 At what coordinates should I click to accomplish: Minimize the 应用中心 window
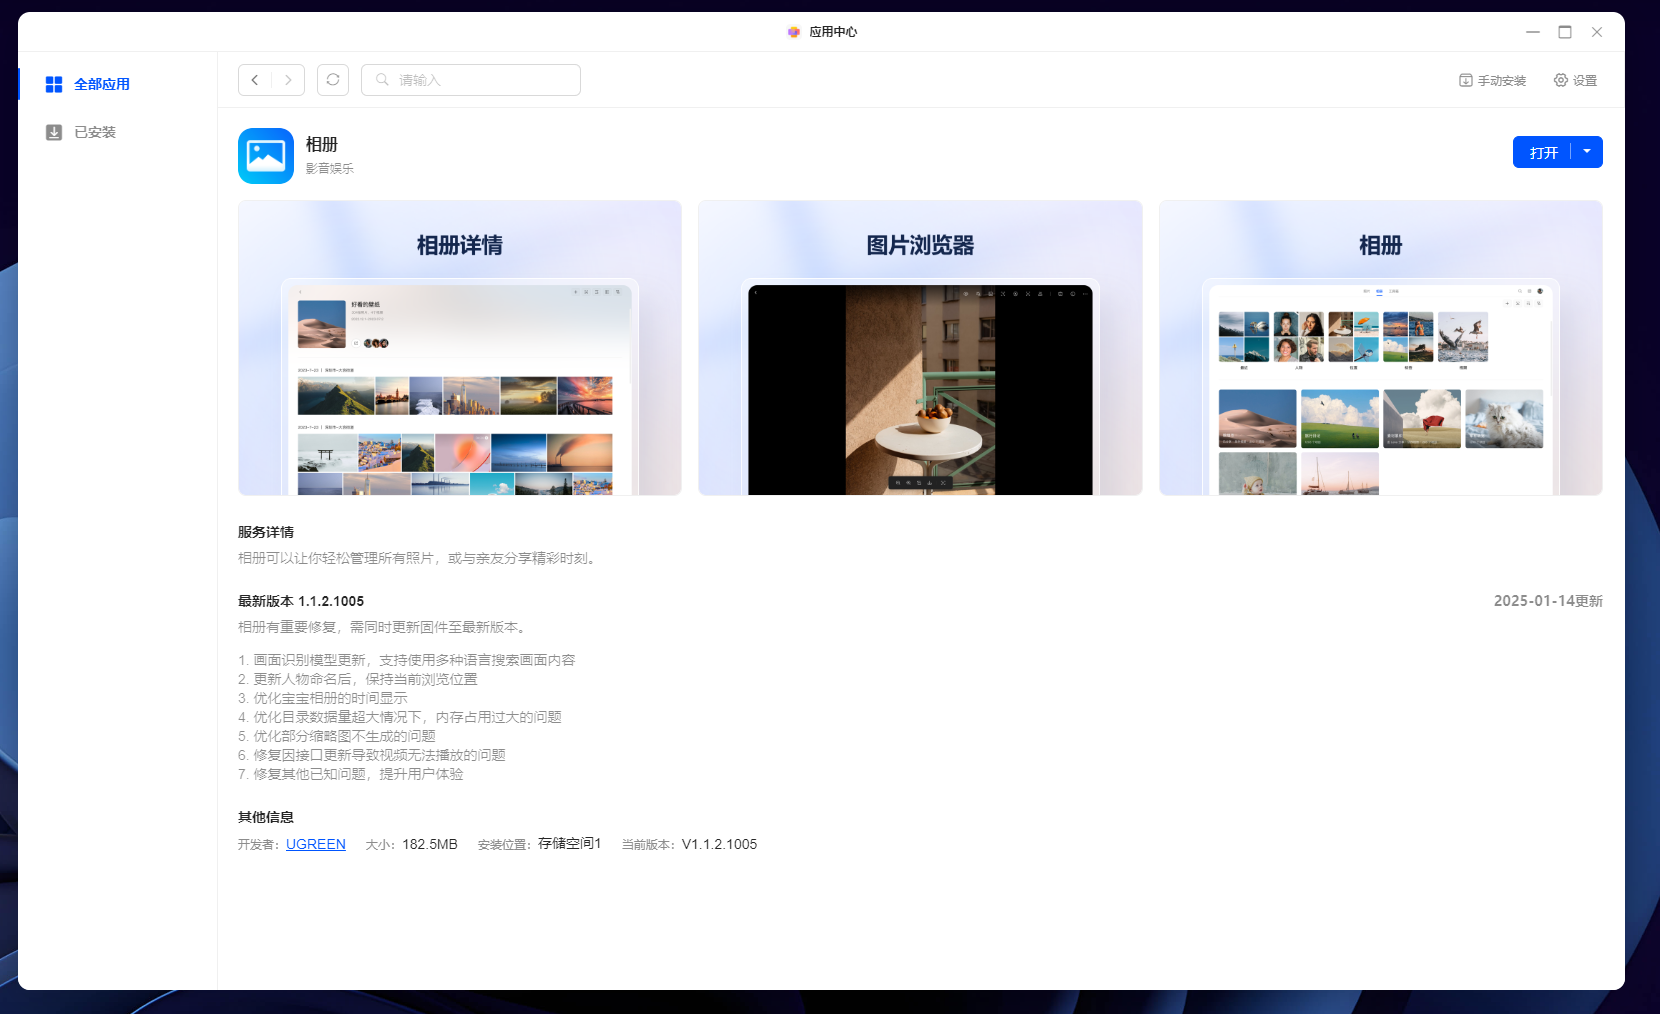coord(1532,32)
